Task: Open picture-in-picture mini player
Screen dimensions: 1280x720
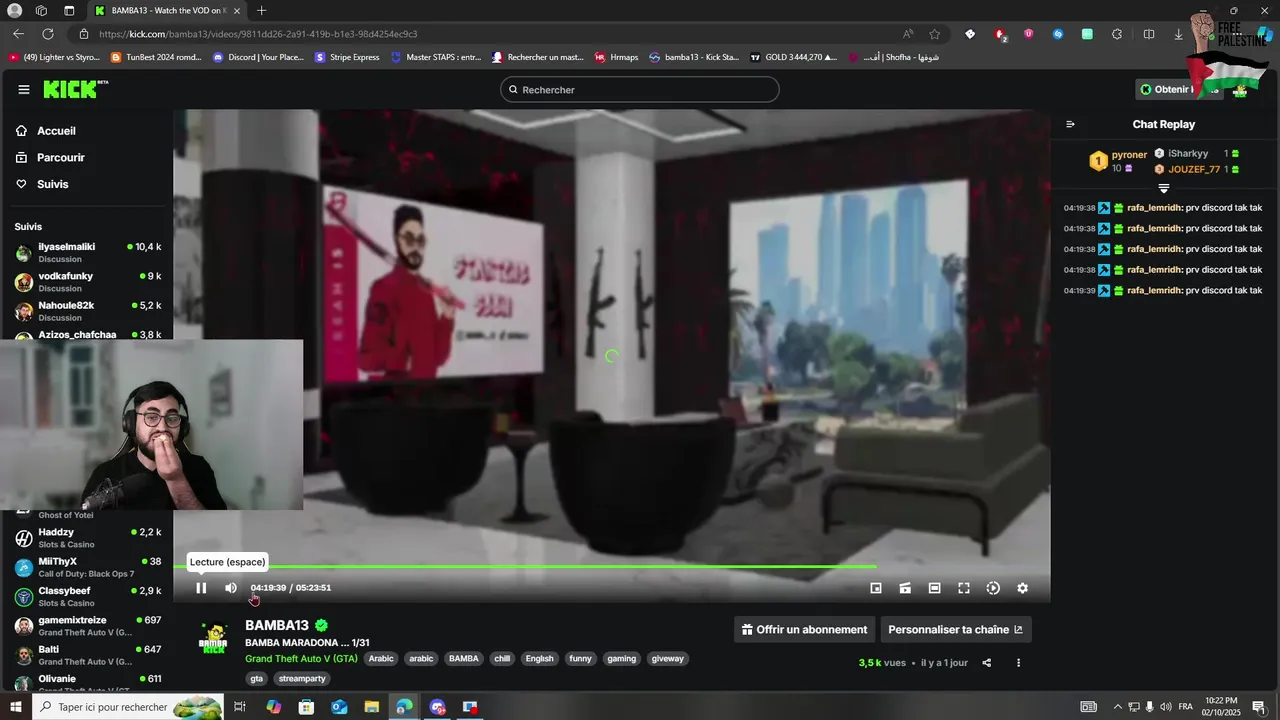Action: (x=876, y=588)
